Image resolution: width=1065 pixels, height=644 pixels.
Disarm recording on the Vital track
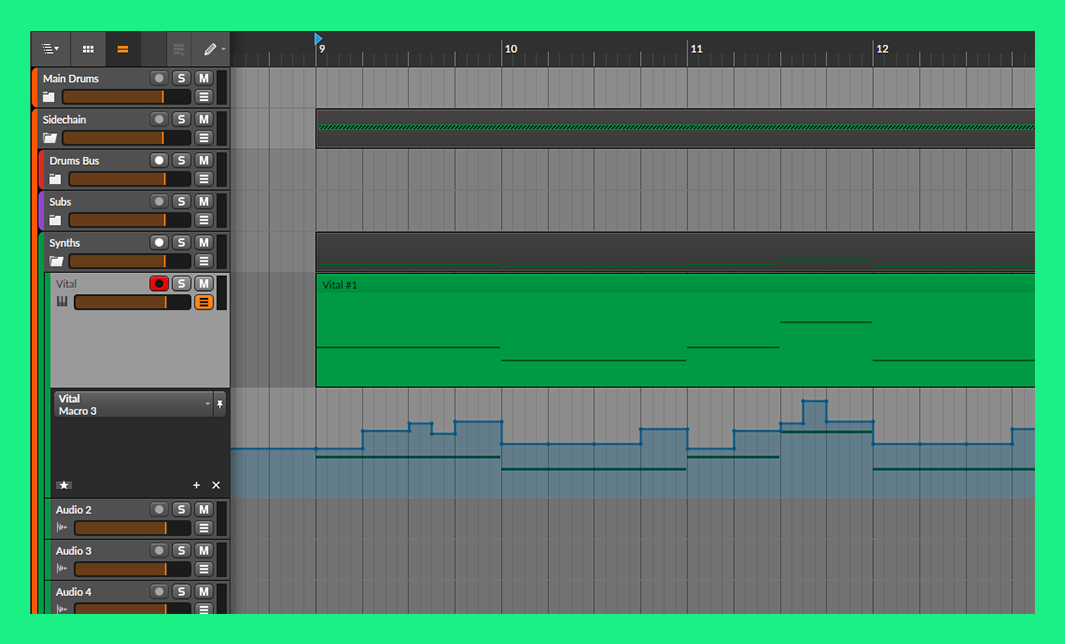click(158, 284)
